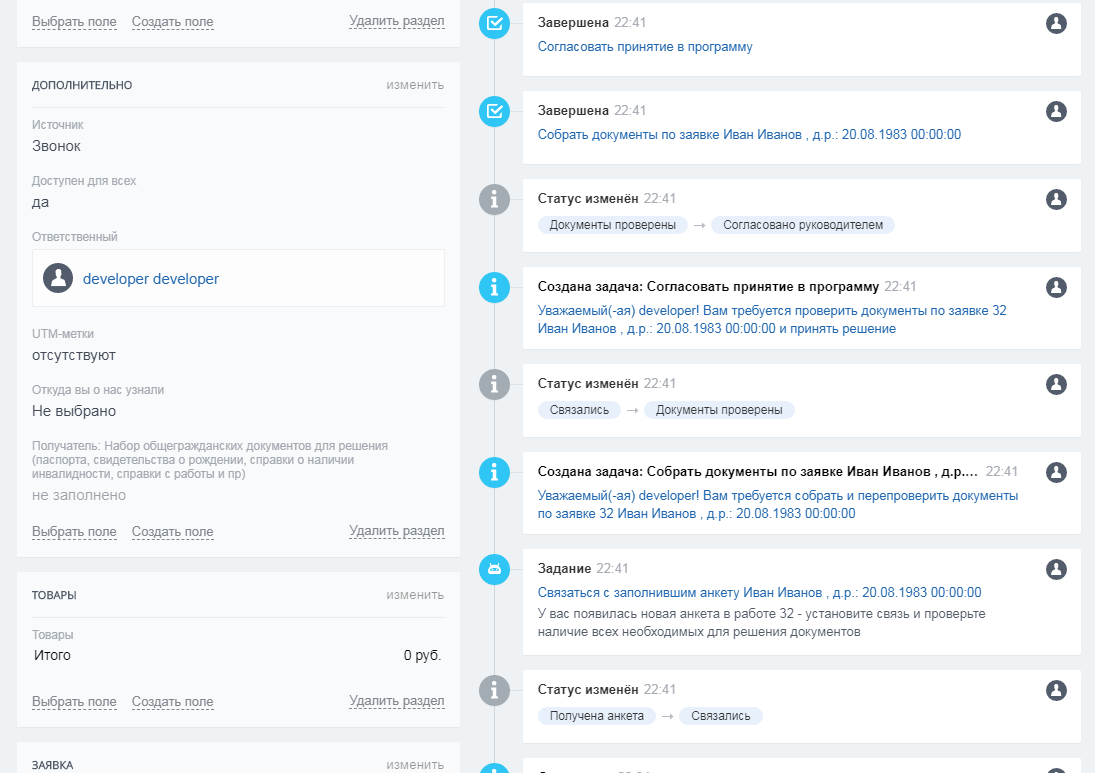The image size is (1095, 773).
Task: Click the avatar icon beside 'developer developer'
Action: [59, 279]
